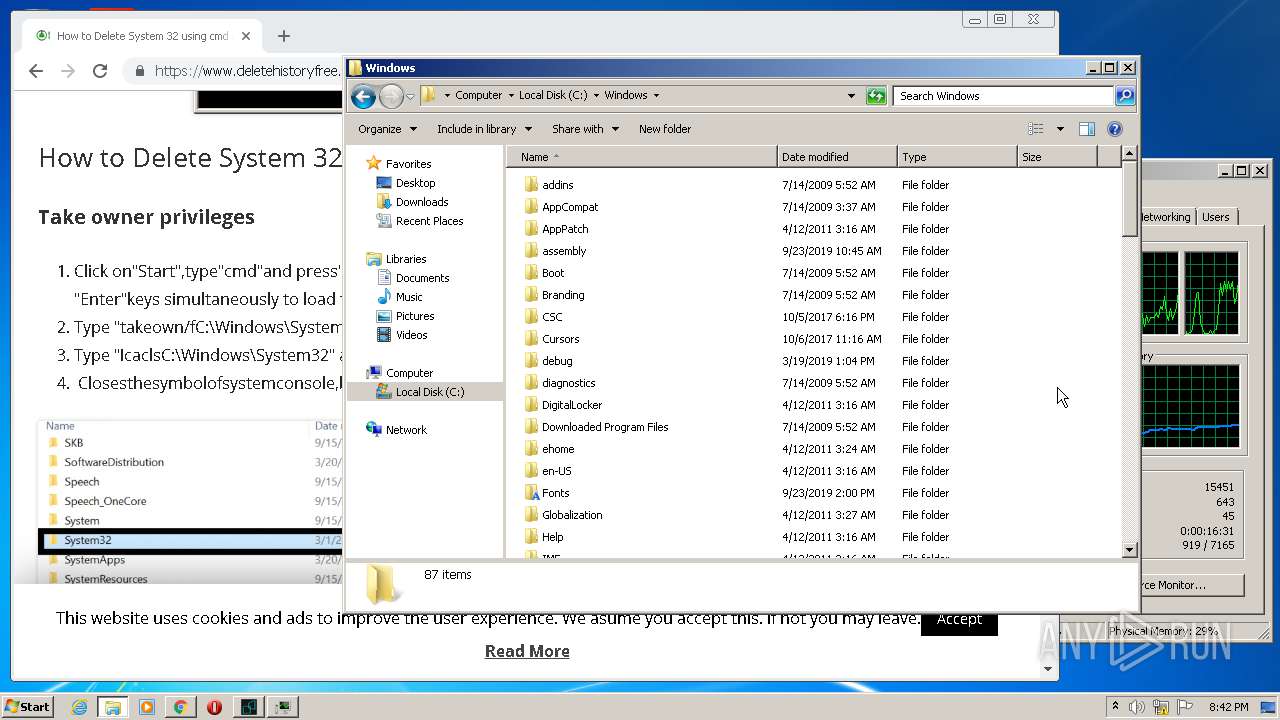Screen dimensions: 1280x720
Task: Select the Branding folder icon
Action: pos(531,295)
